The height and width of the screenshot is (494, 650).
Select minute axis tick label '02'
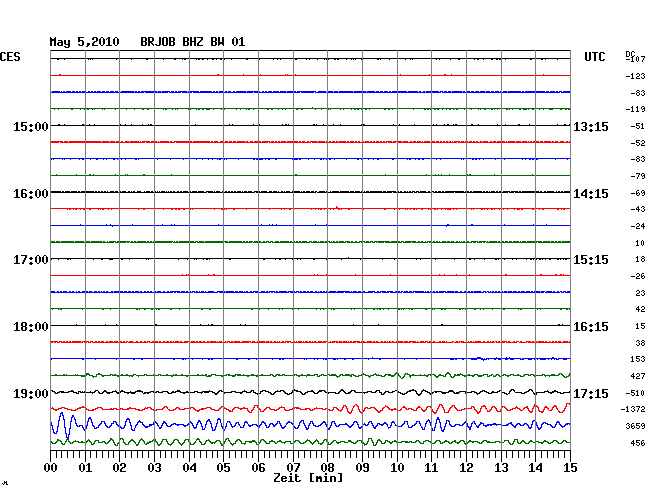(x=119, y=467)
